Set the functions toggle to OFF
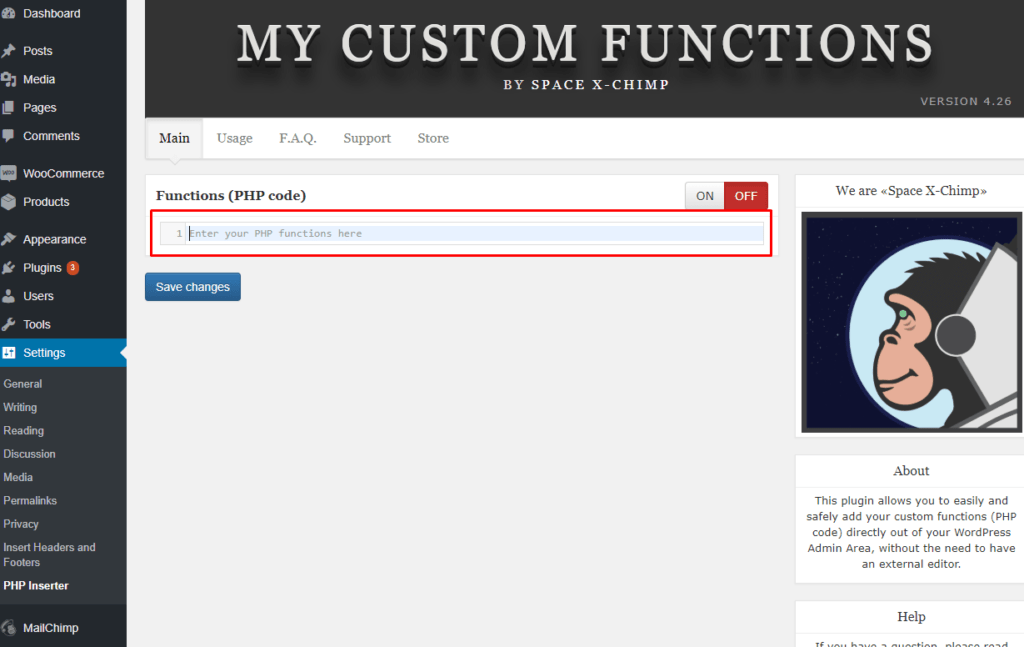 click(745, 196)
